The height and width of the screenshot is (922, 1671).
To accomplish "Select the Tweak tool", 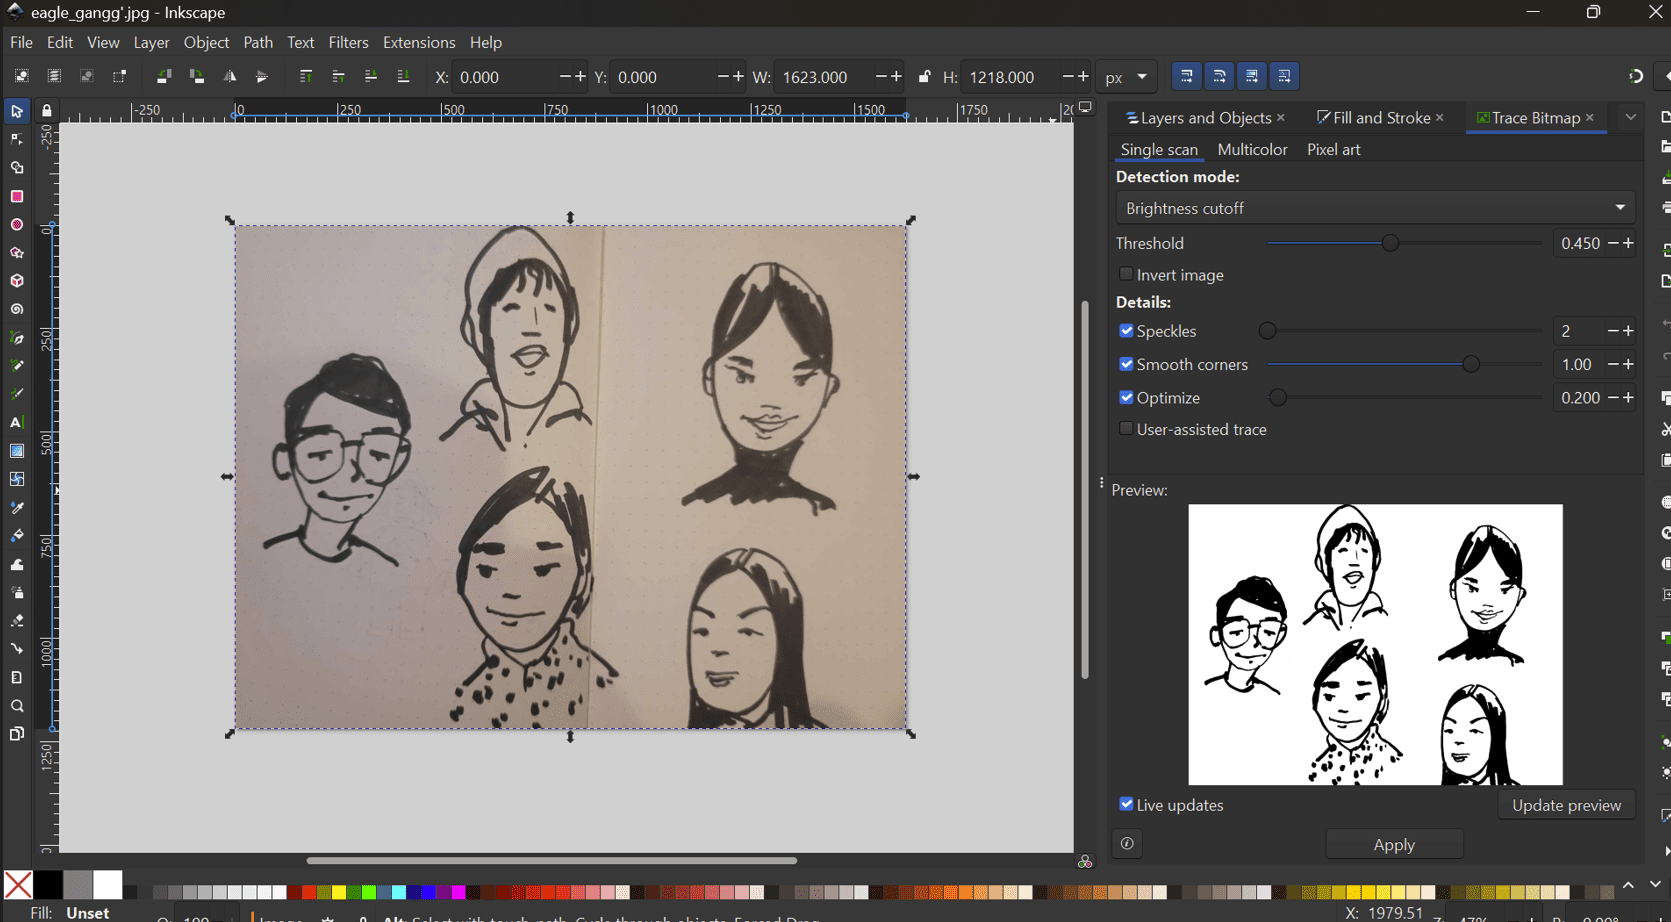I will pos(17,564).
